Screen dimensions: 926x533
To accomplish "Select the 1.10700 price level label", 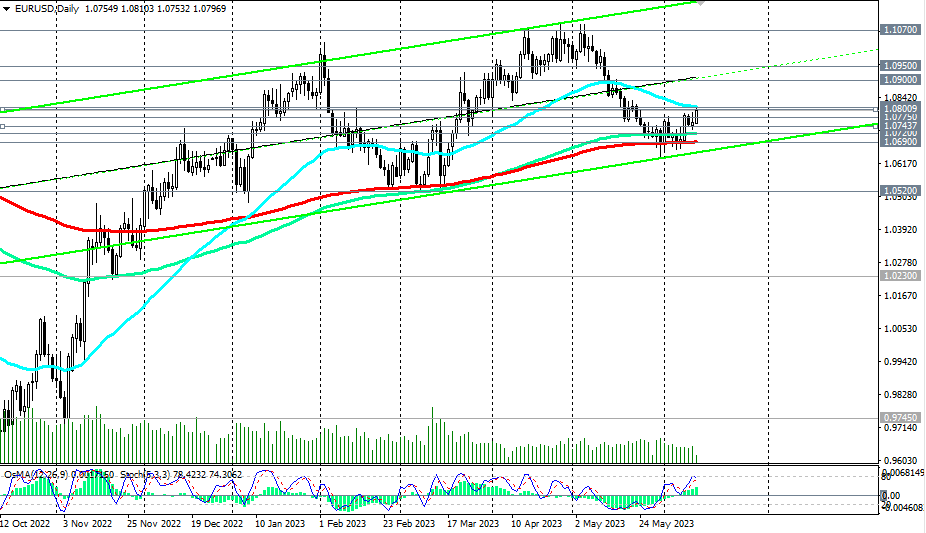I will click(901, 30).
